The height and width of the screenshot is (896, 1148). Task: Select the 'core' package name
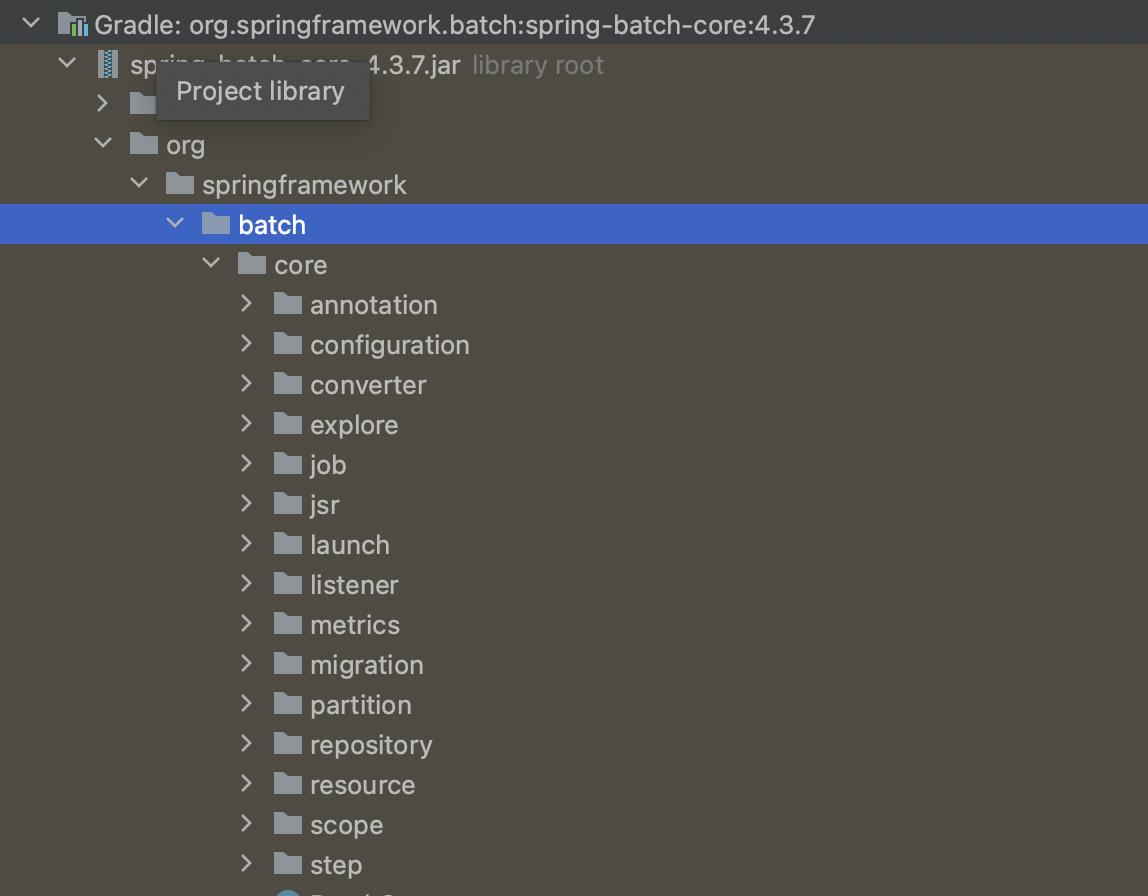pyautogui.click(x=300, y=265)
